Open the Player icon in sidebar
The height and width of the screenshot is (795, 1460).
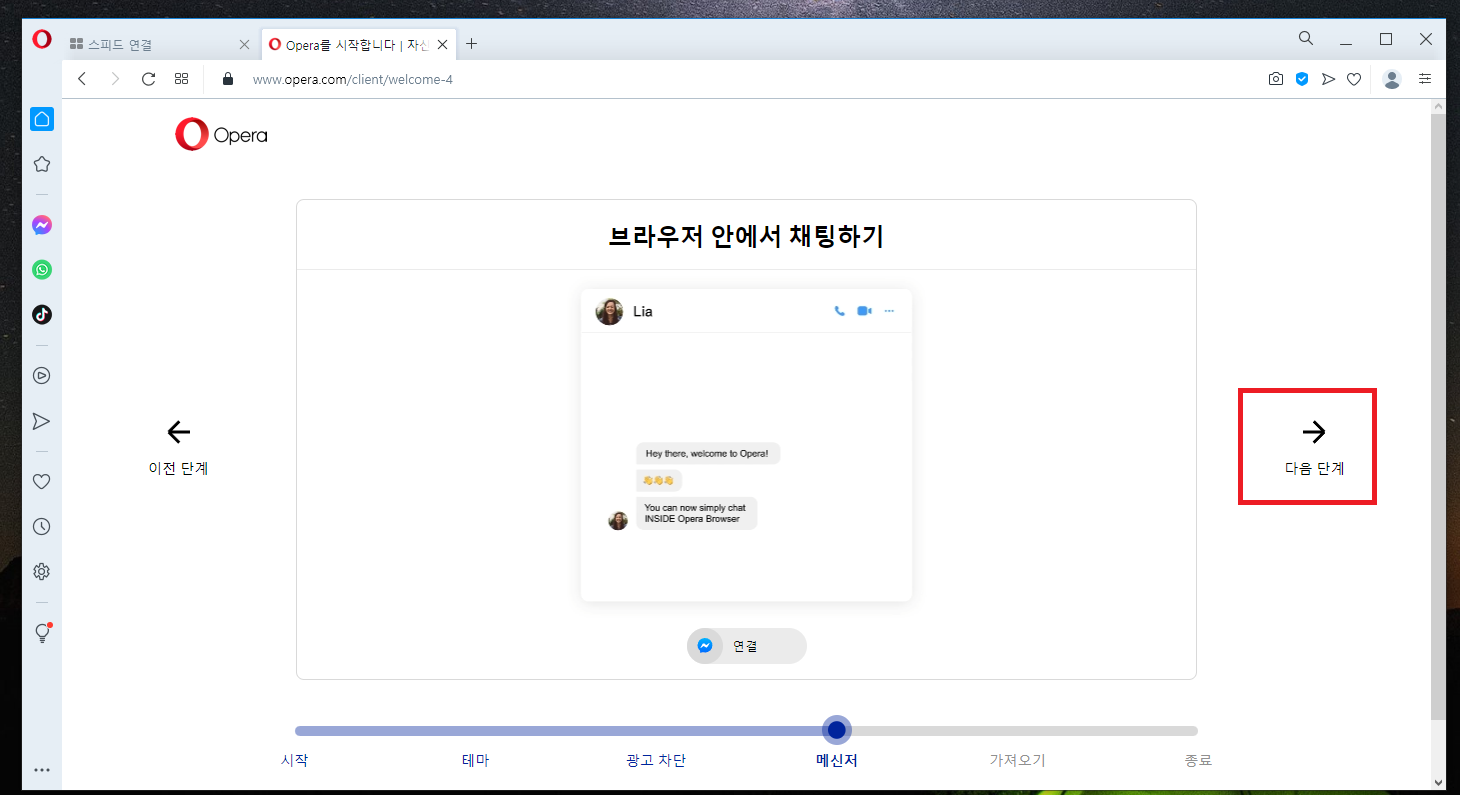42,376
